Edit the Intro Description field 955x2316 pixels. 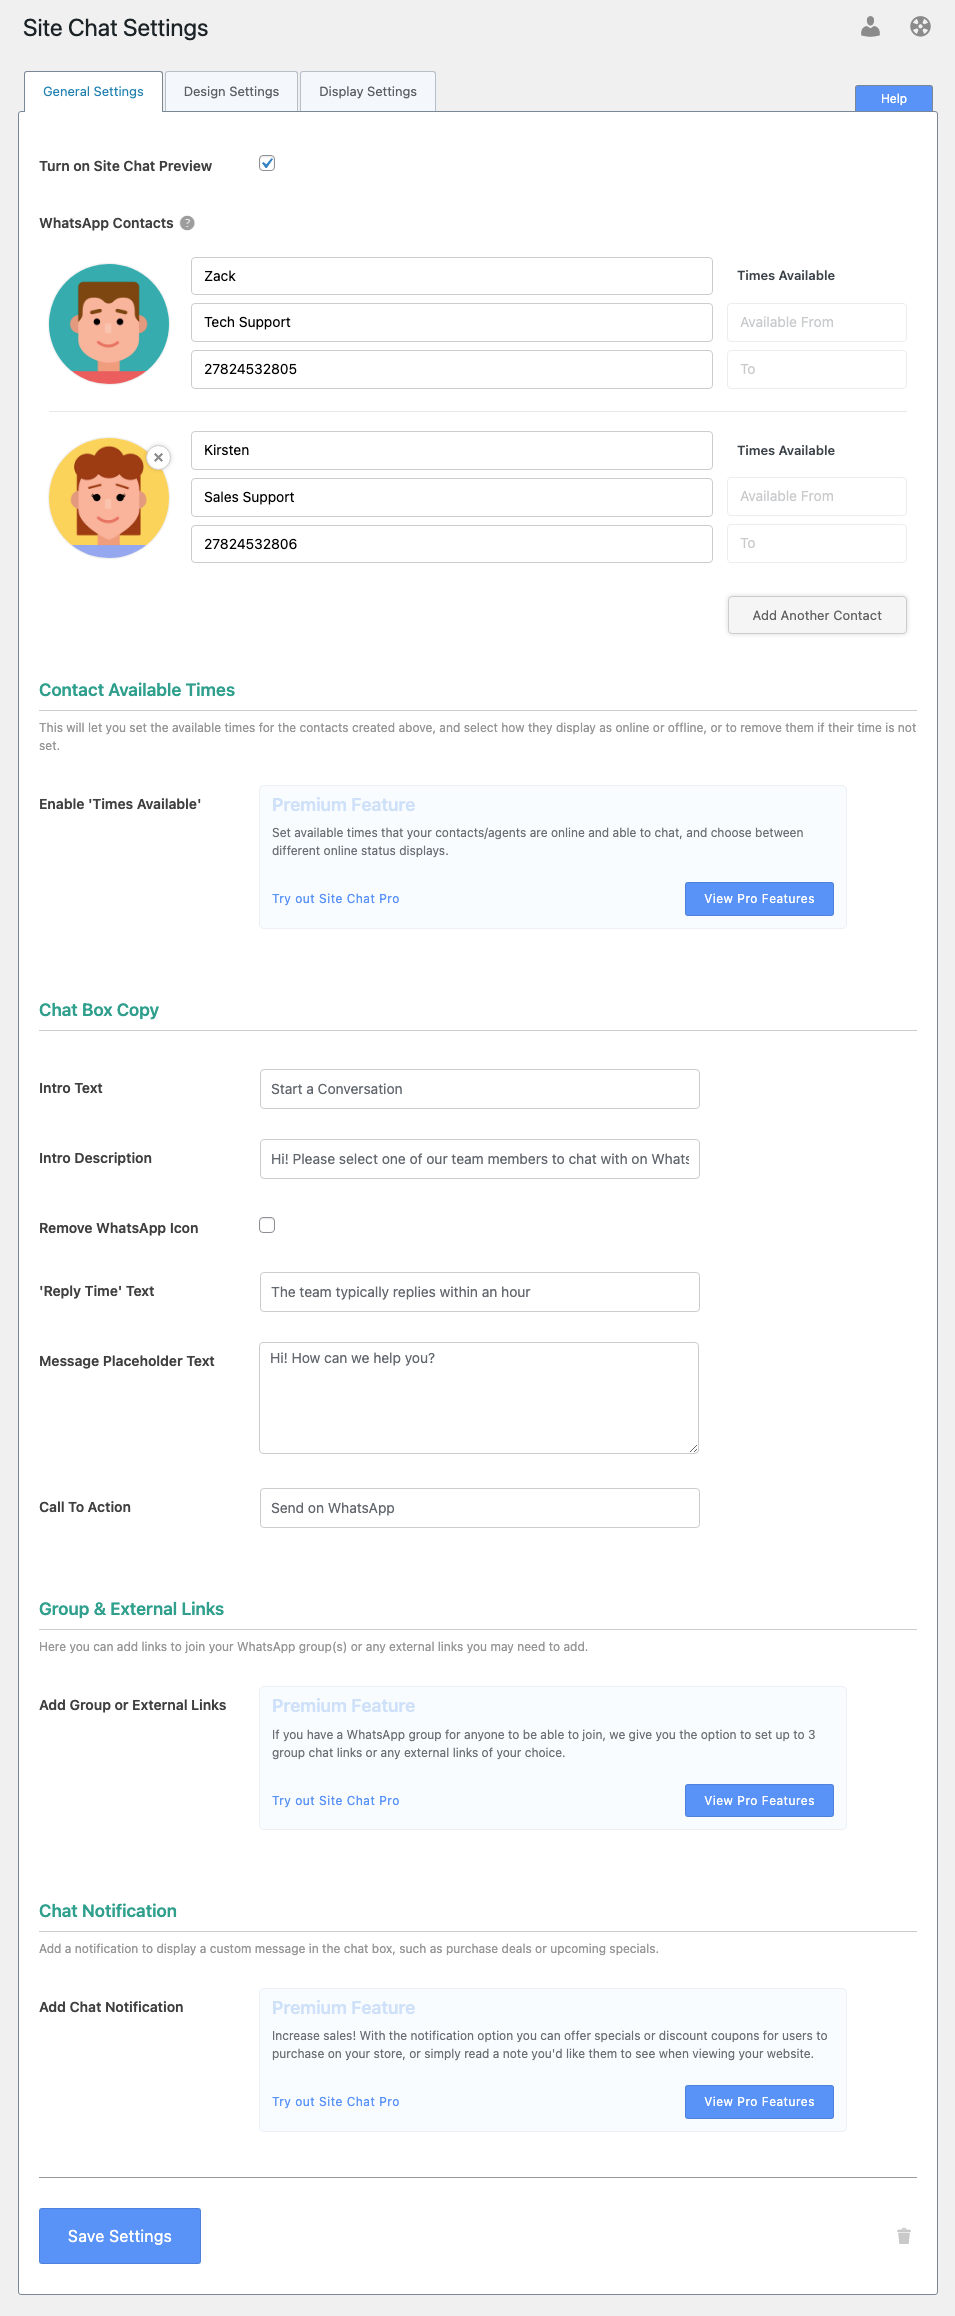point(479,1159)
